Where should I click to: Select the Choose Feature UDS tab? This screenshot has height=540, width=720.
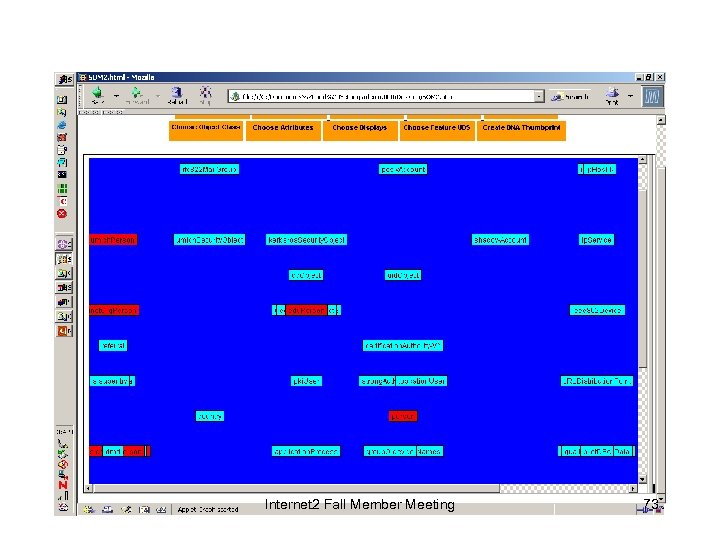click(x=437, y=130)
